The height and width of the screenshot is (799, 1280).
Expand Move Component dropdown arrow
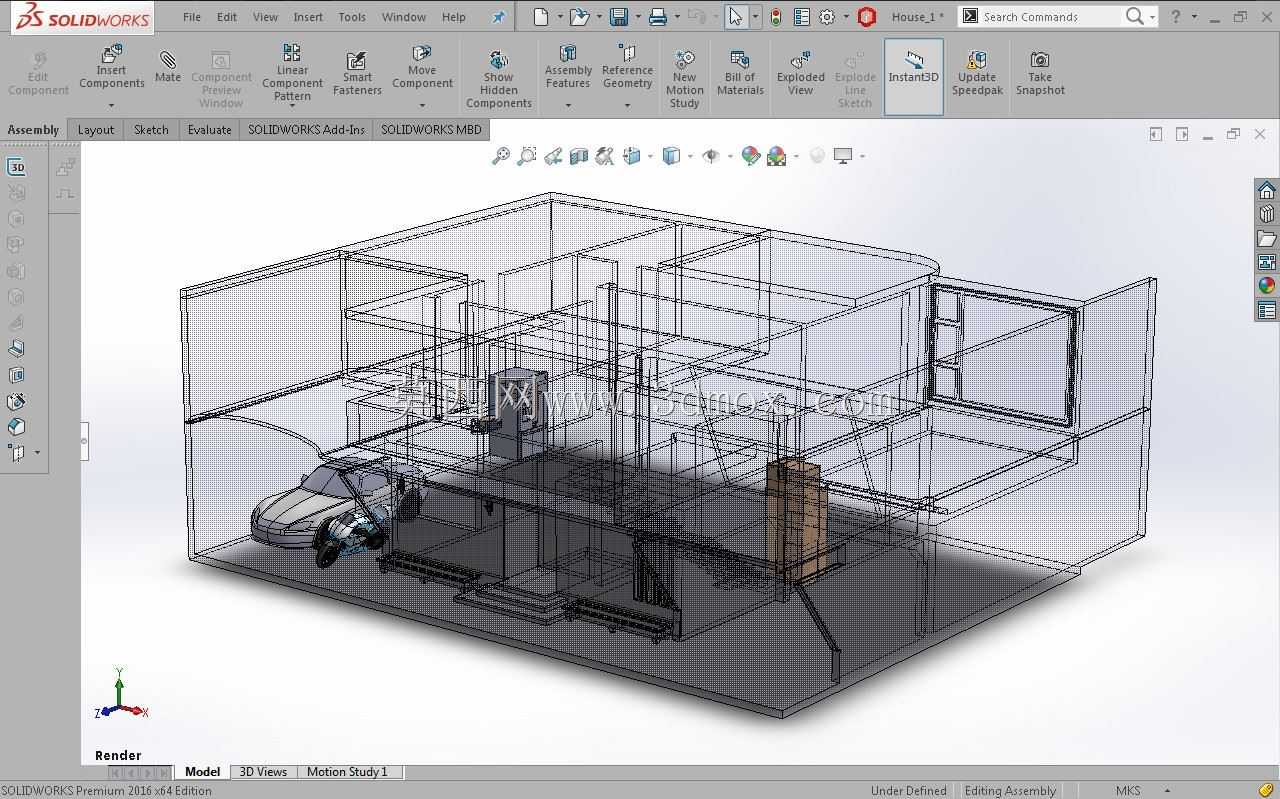click(x=422, y=105)
